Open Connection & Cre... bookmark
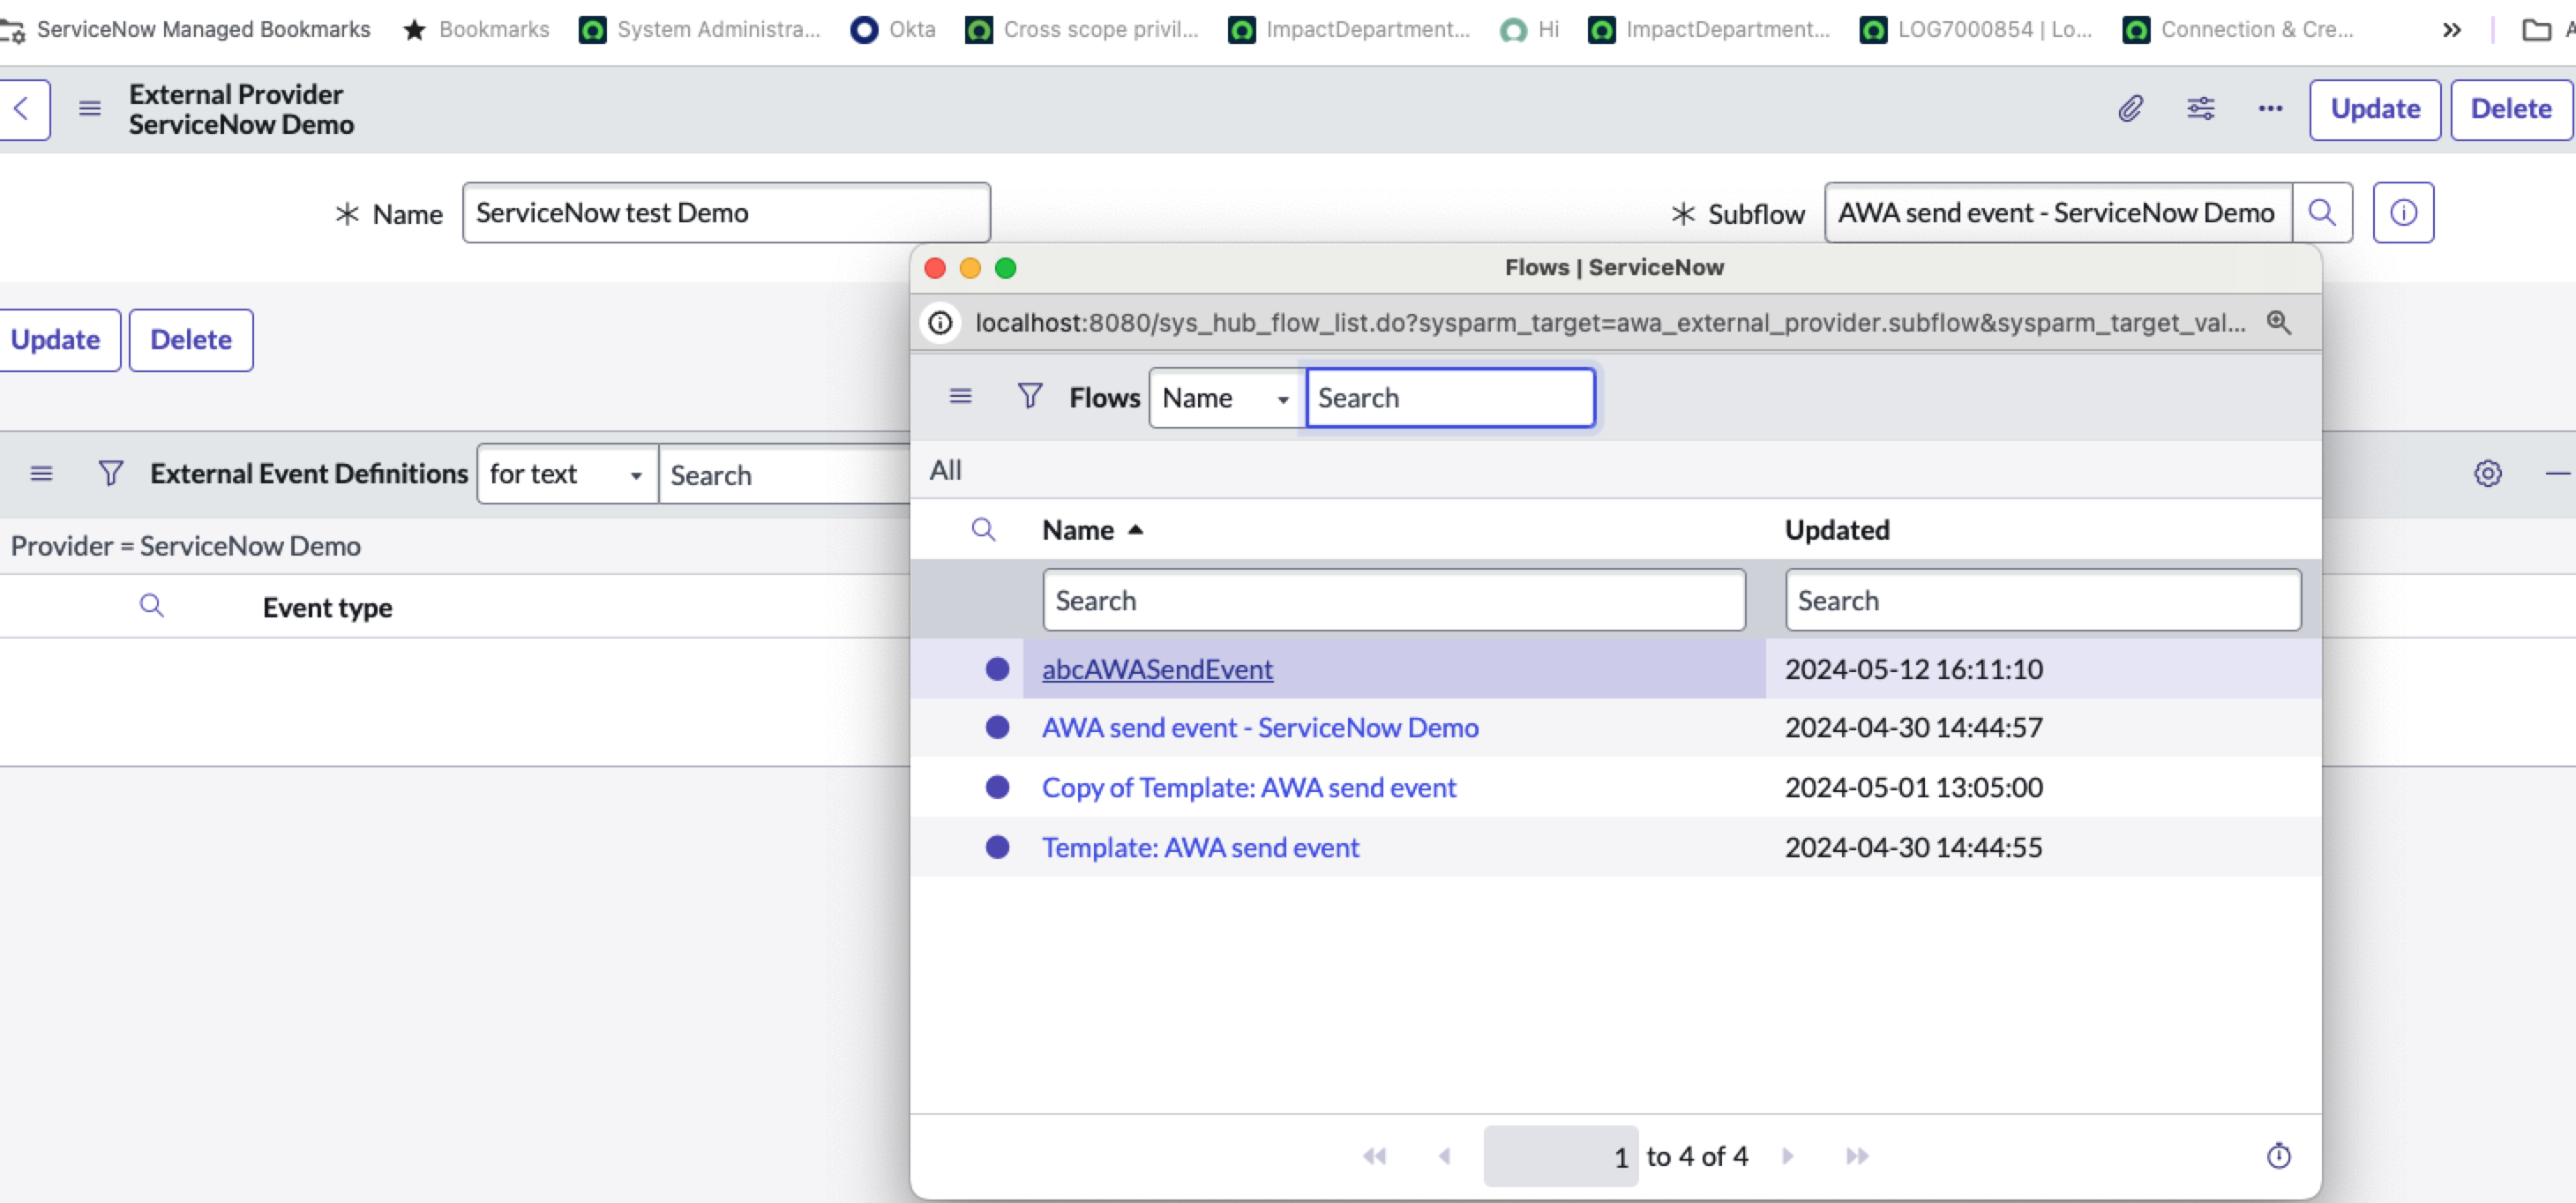This screenshot has height=1203, width=2576. (2238, 30)
